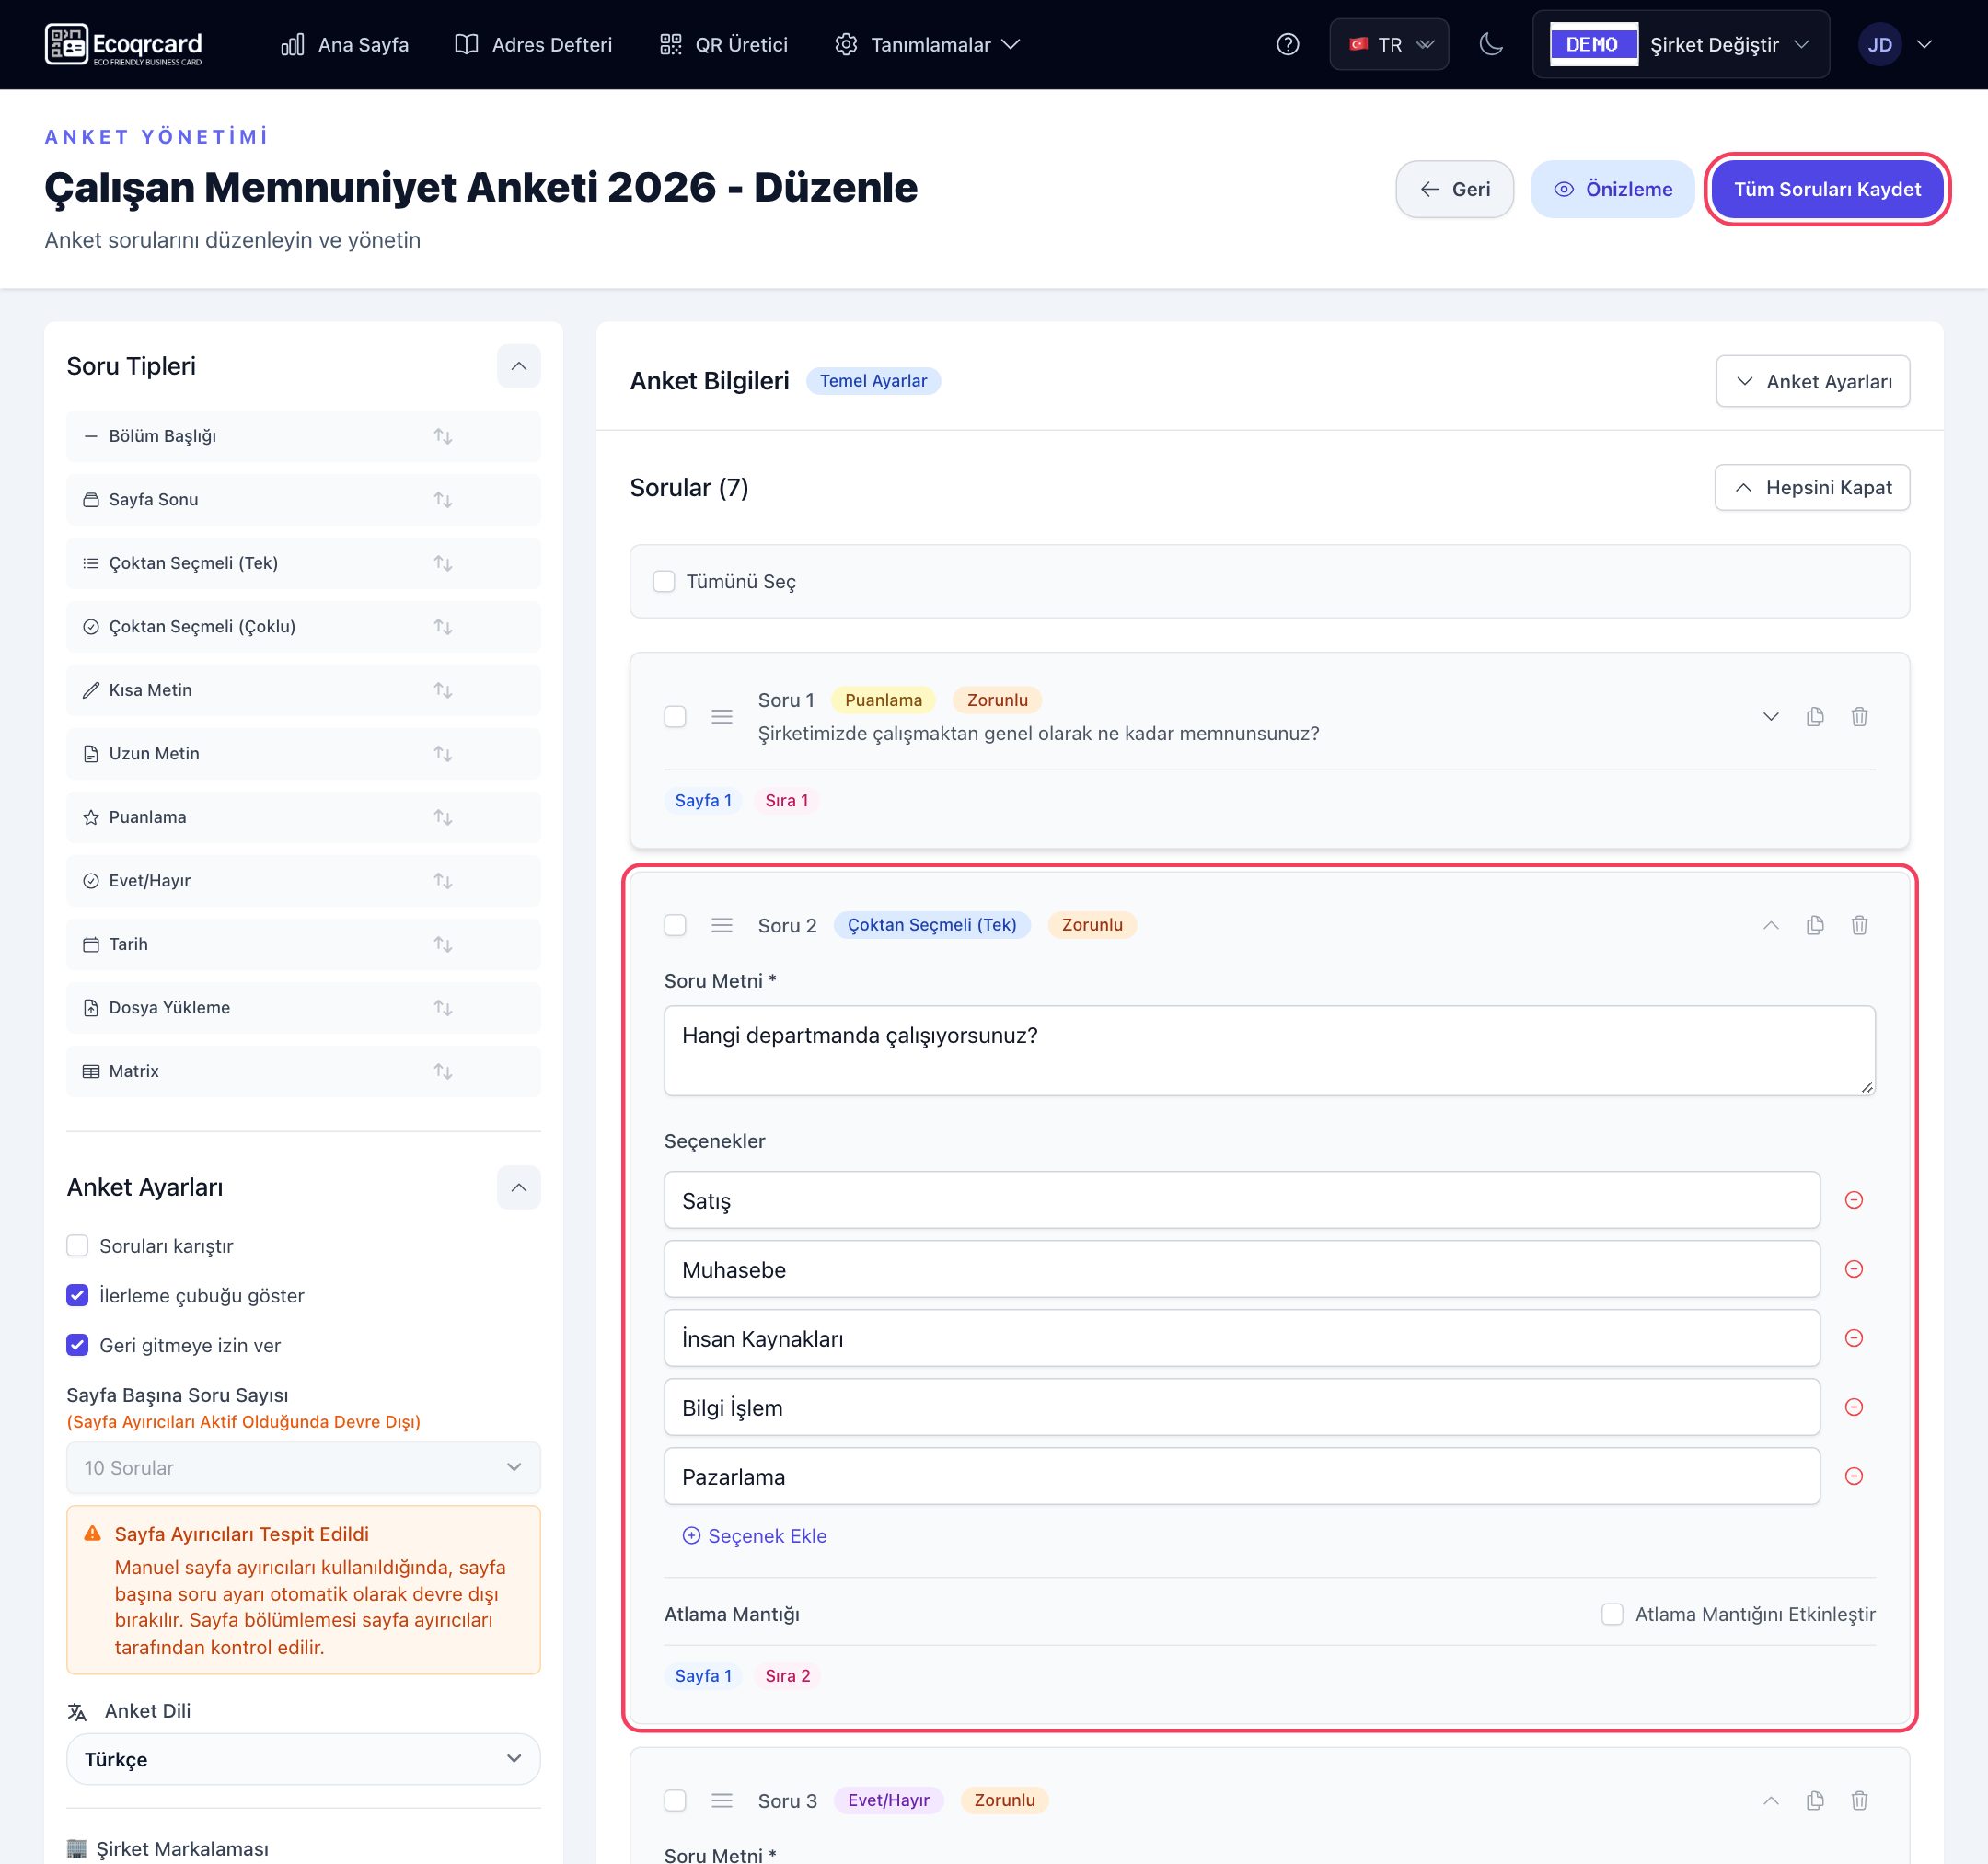1988x1864 pixels.
Task: Remove the İnsan Kaynakları option
Action: tap(1853, 1338)
